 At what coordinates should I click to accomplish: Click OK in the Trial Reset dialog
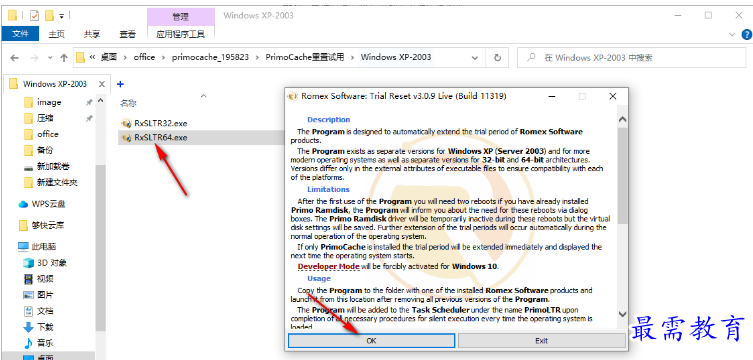point(371,340)
